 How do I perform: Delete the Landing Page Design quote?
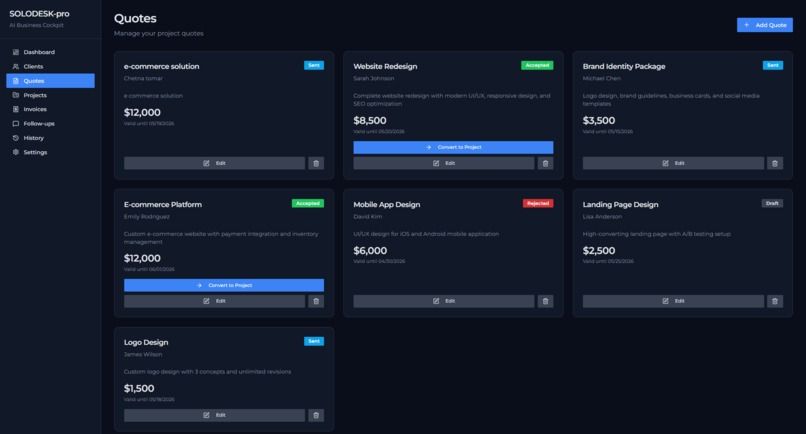[x=775, y=301]
